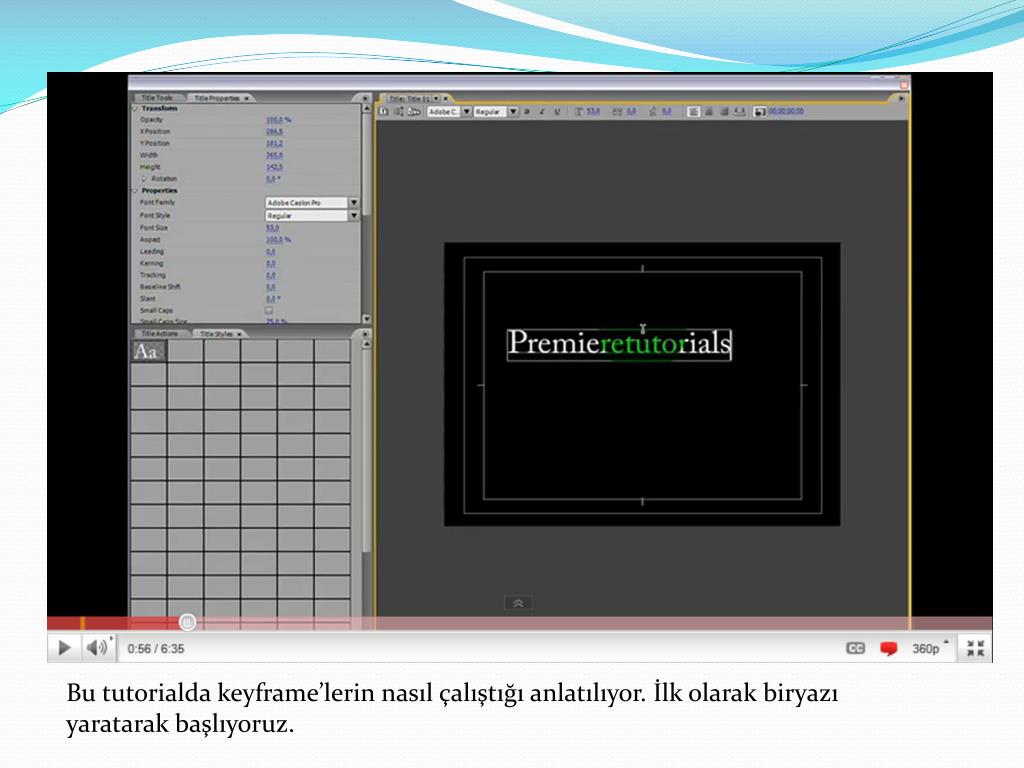This screenshot has width=1024, height=768.
Task: Toggle Italic in the title toolbar
Action: pos(542,112)
